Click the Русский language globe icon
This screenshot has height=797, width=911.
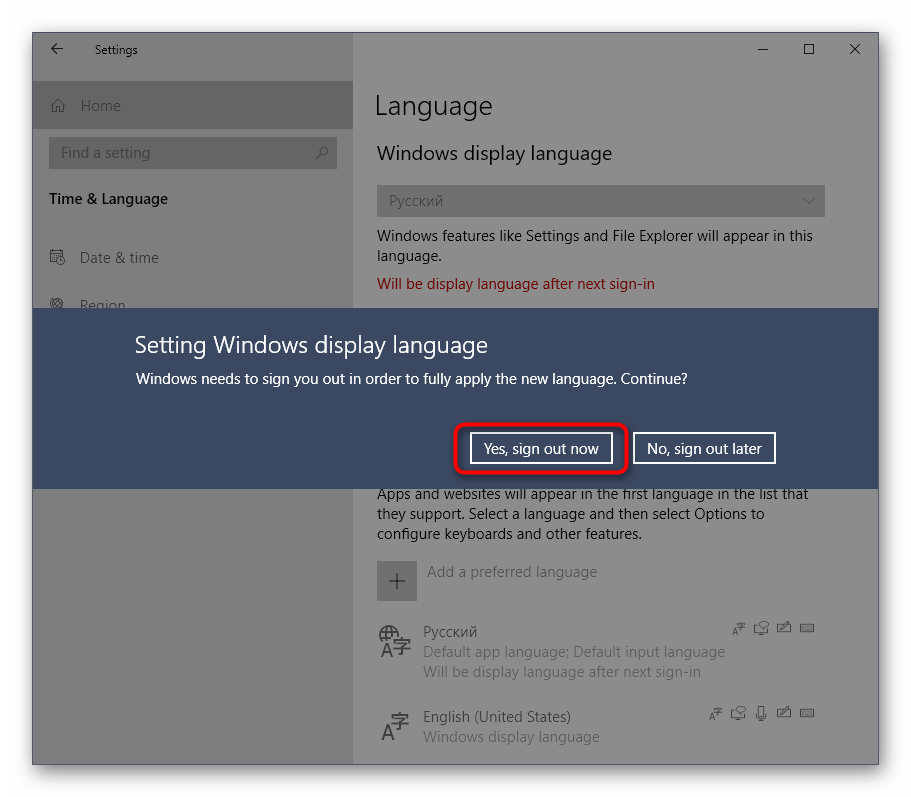tap(394, 642)
